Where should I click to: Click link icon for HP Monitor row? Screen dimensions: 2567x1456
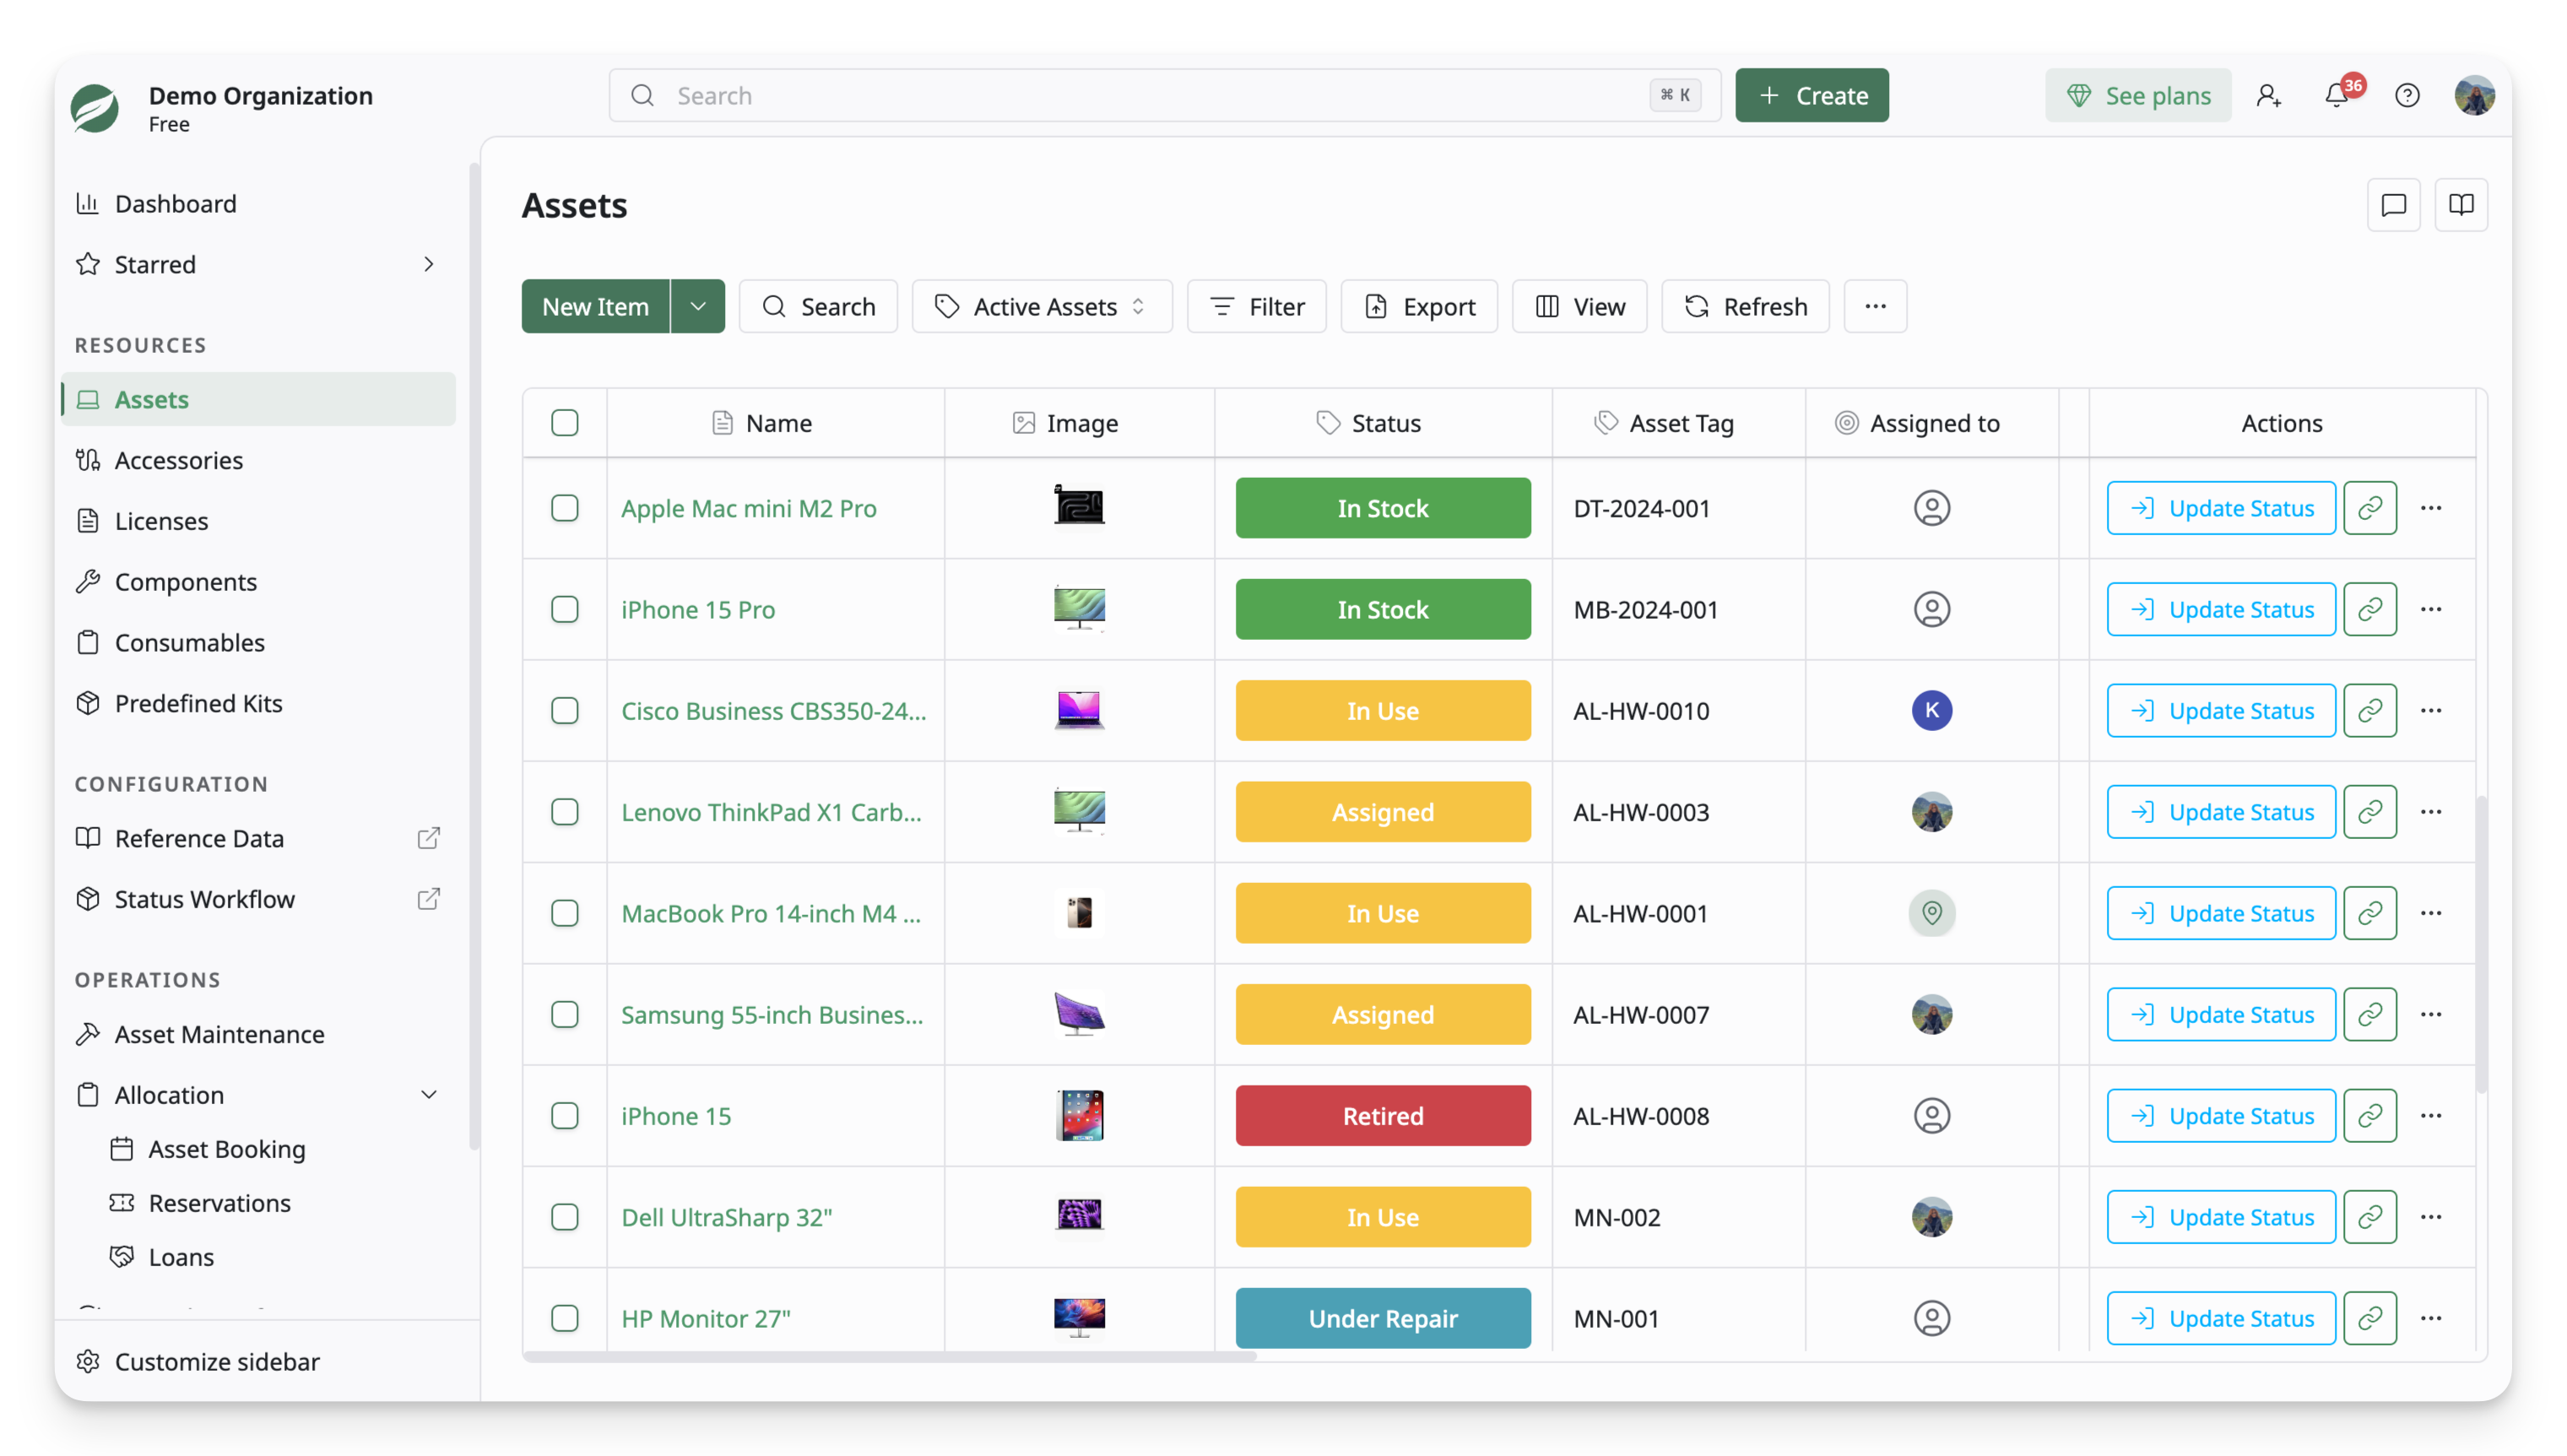click(2369, 1318)
